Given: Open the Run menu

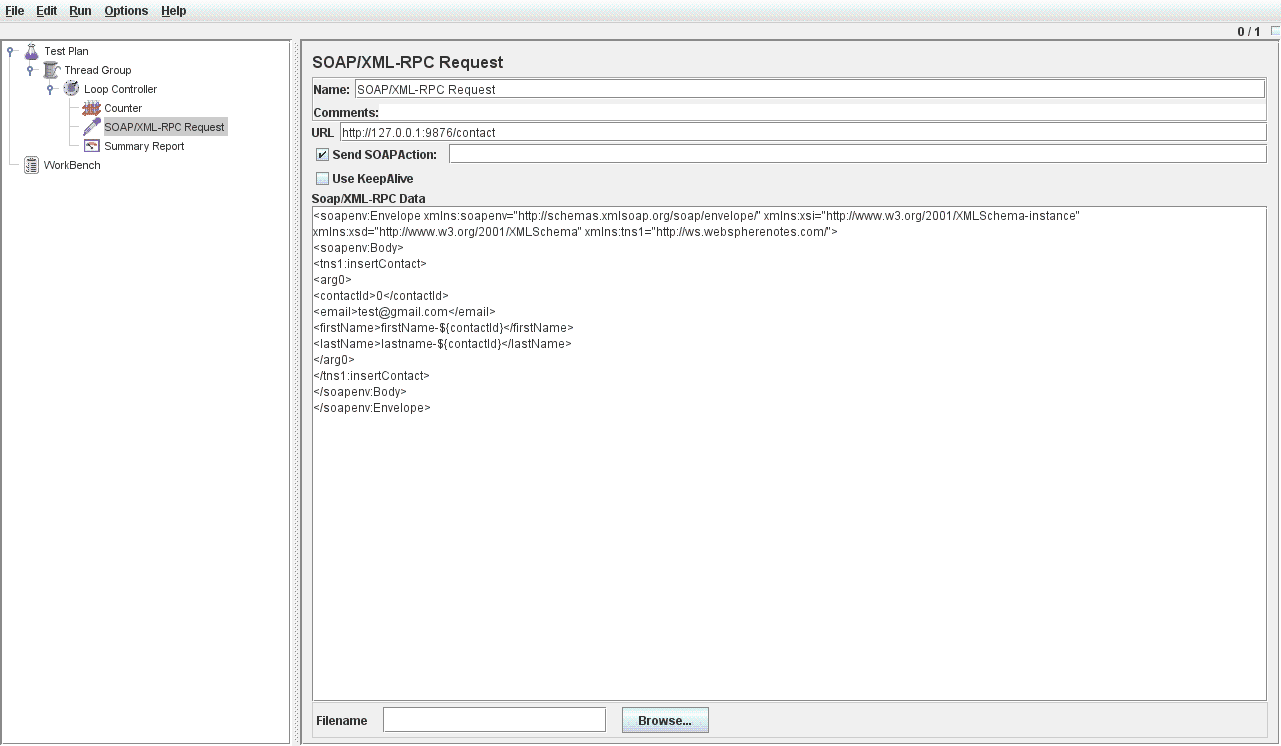Looking at the screenshot, I should pyautogui.click(x=79, y=11).
